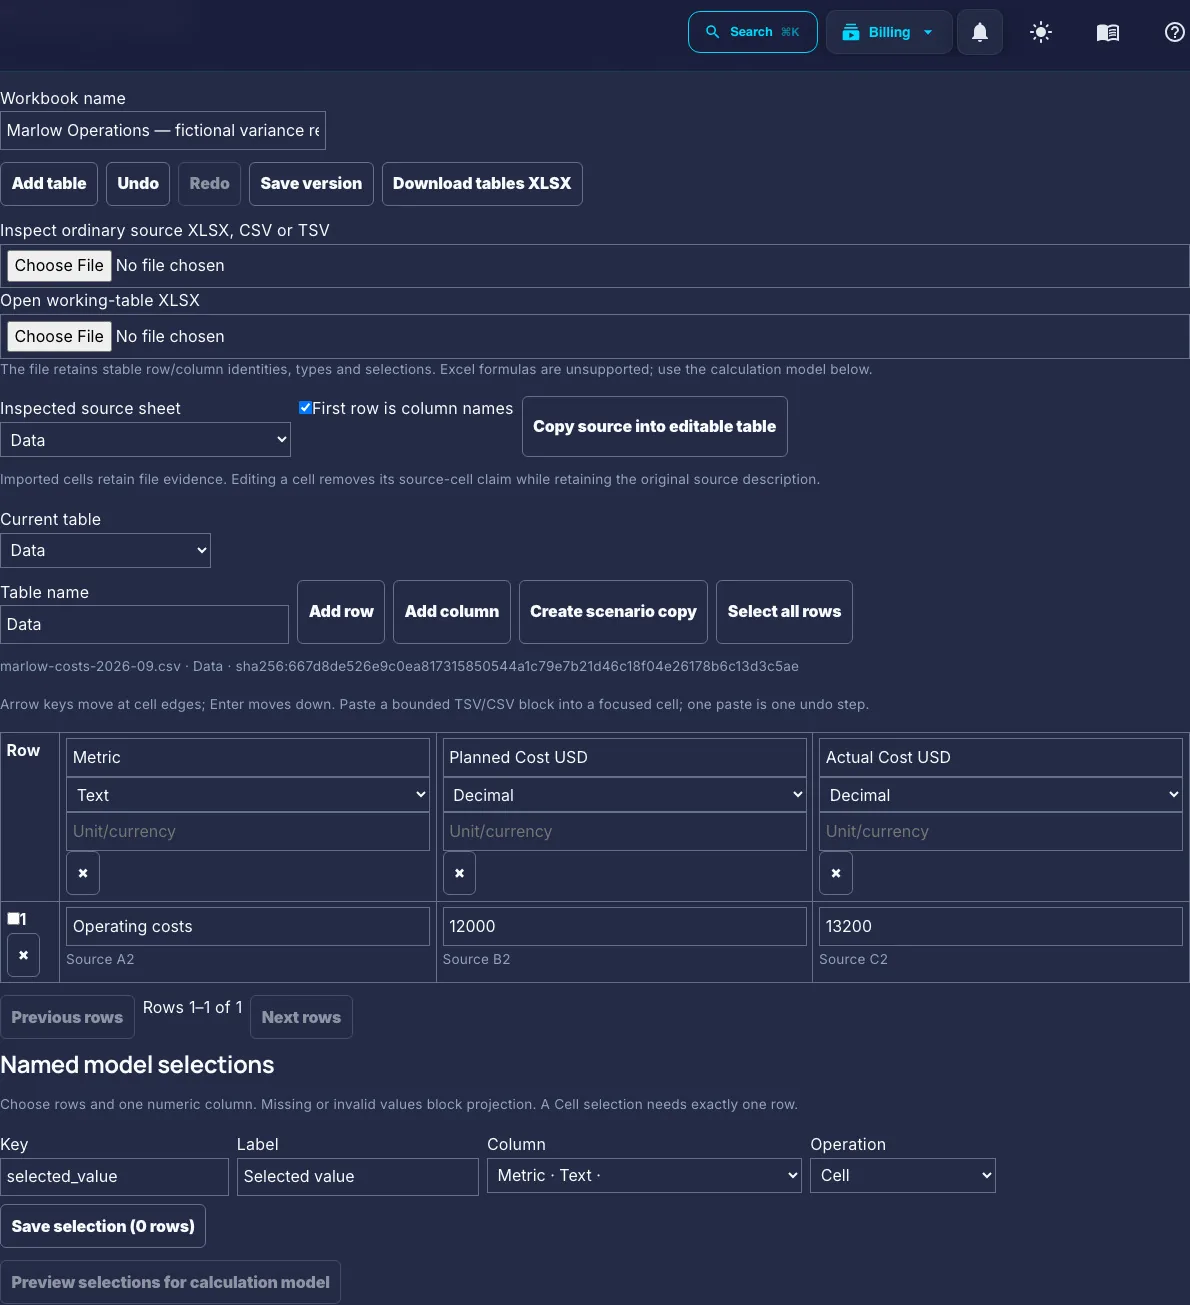This screenshot has height=1305, width=1190.
Task: Edit the 12000 cell
Action: click(x=624, y=926)
